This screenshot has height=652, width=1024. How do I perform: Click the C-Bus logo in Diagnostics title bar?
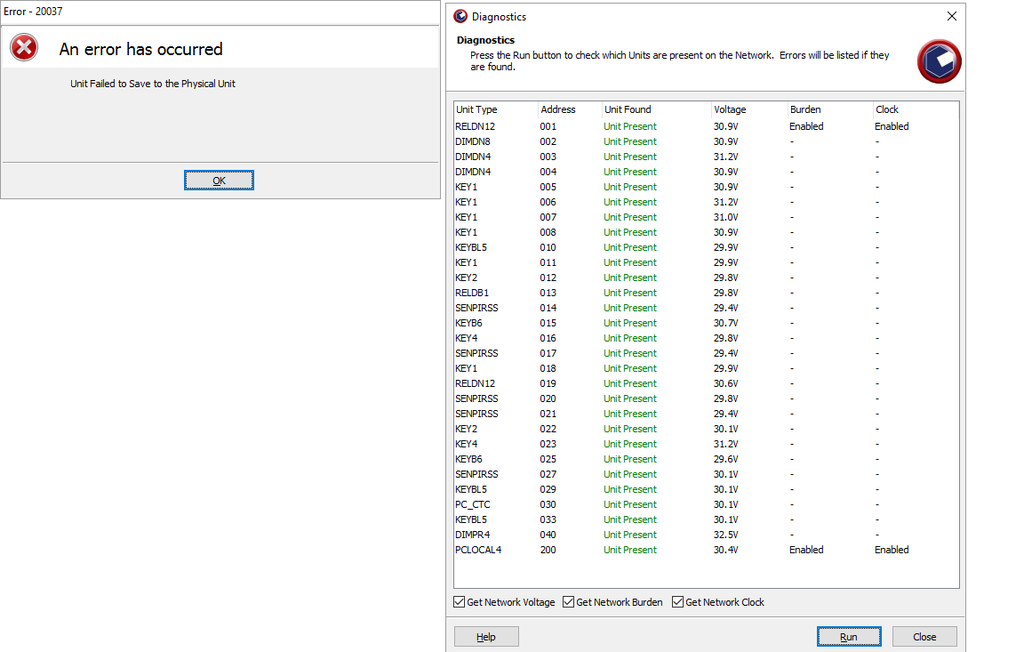point(460,16)
